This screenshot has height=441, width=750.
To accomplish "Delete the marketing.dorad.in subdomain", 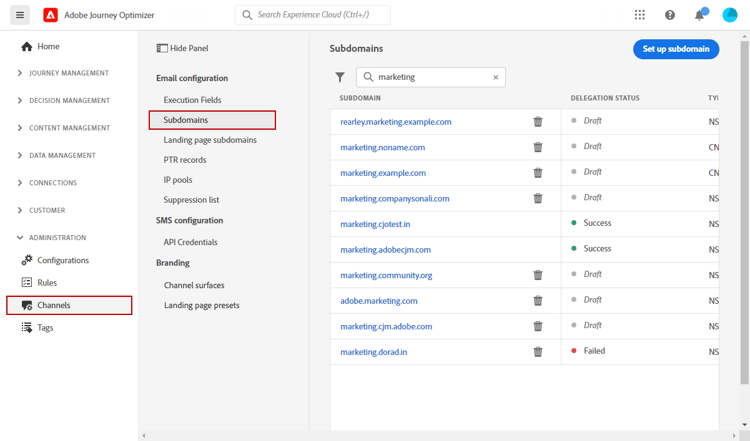I will tap(538, 352).
